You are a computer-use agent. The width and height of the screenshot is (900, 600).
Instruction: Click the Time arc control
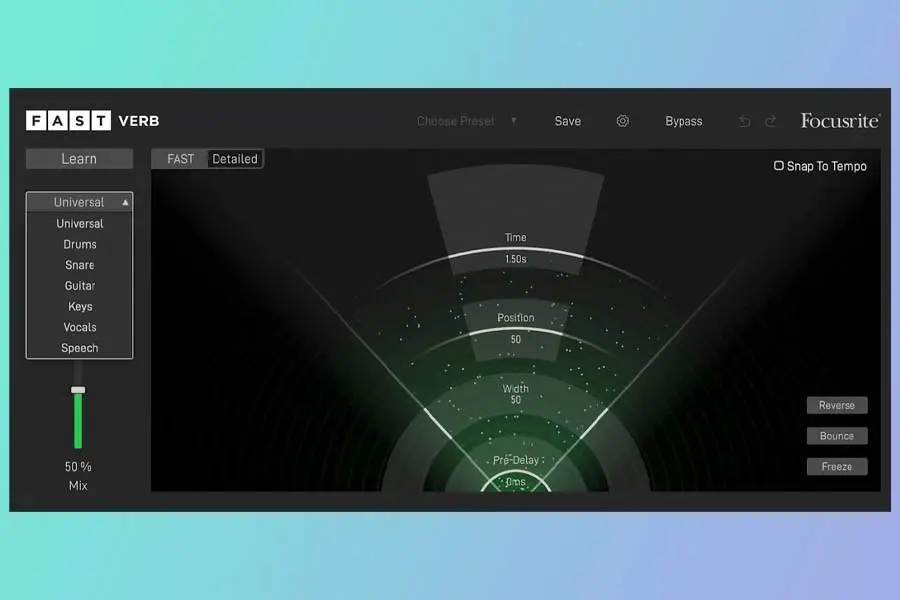point(515,250)
